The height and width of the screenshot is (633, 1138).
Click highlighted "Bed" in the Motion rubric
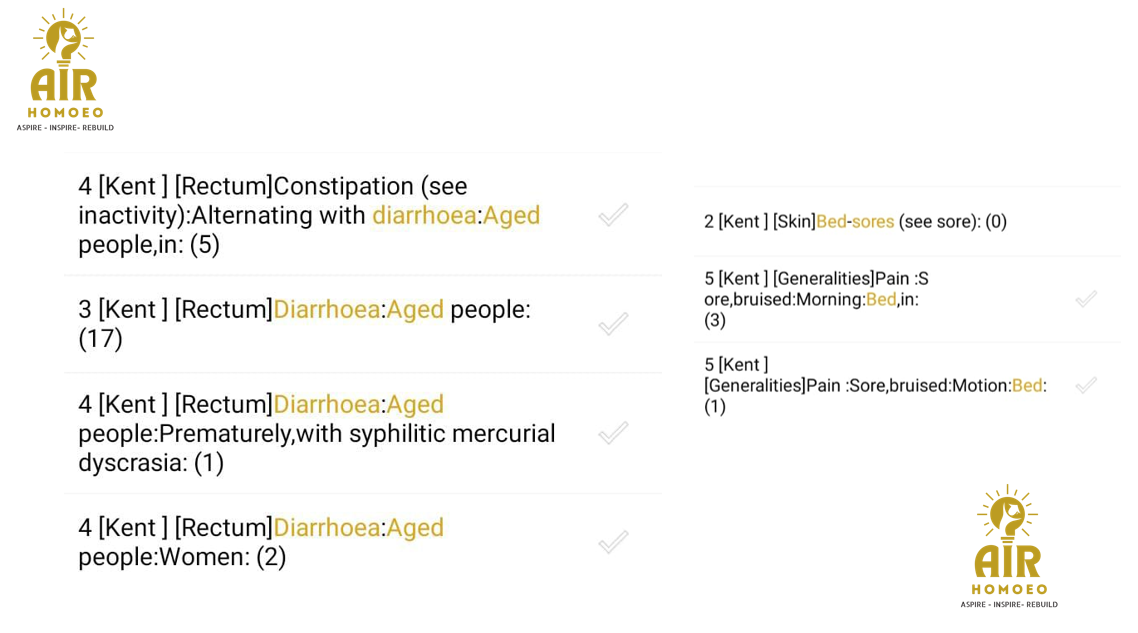click(x=1026, y=385)
